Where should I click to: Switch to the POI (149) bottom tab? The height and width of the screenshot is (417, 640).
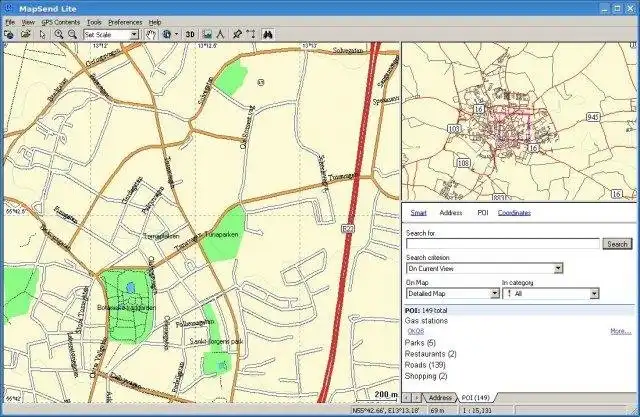(x=476, y=397)
